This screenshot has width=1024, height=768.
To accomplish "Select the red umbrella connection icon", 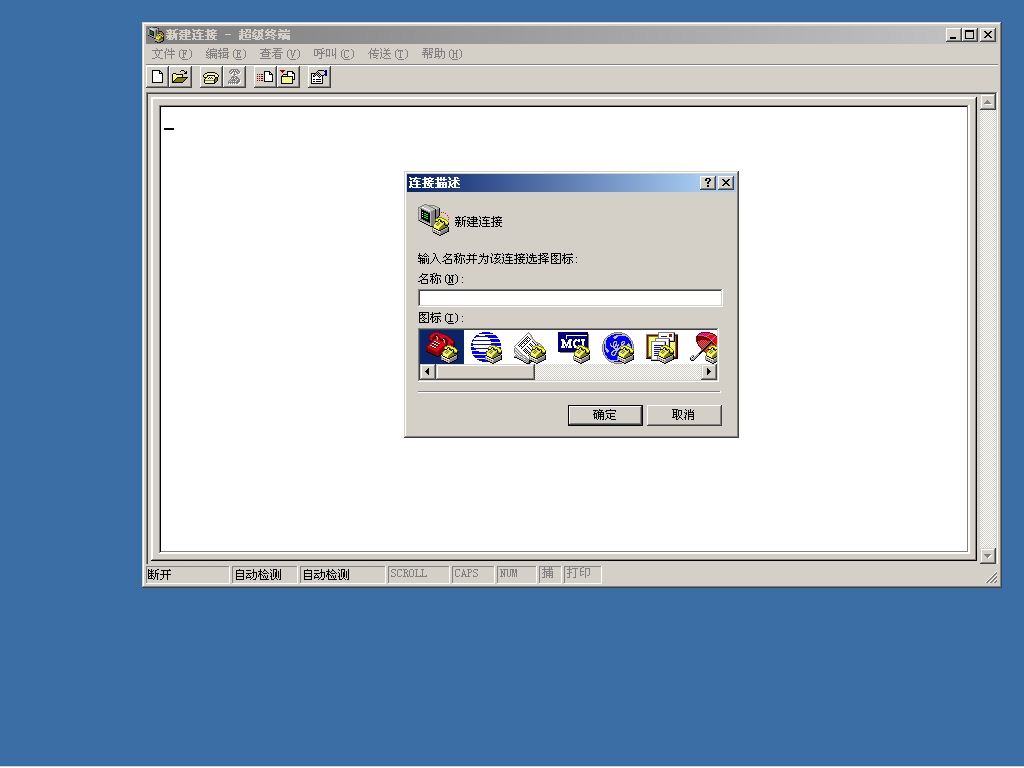I will pyautogui.click(x=704, y=347).
